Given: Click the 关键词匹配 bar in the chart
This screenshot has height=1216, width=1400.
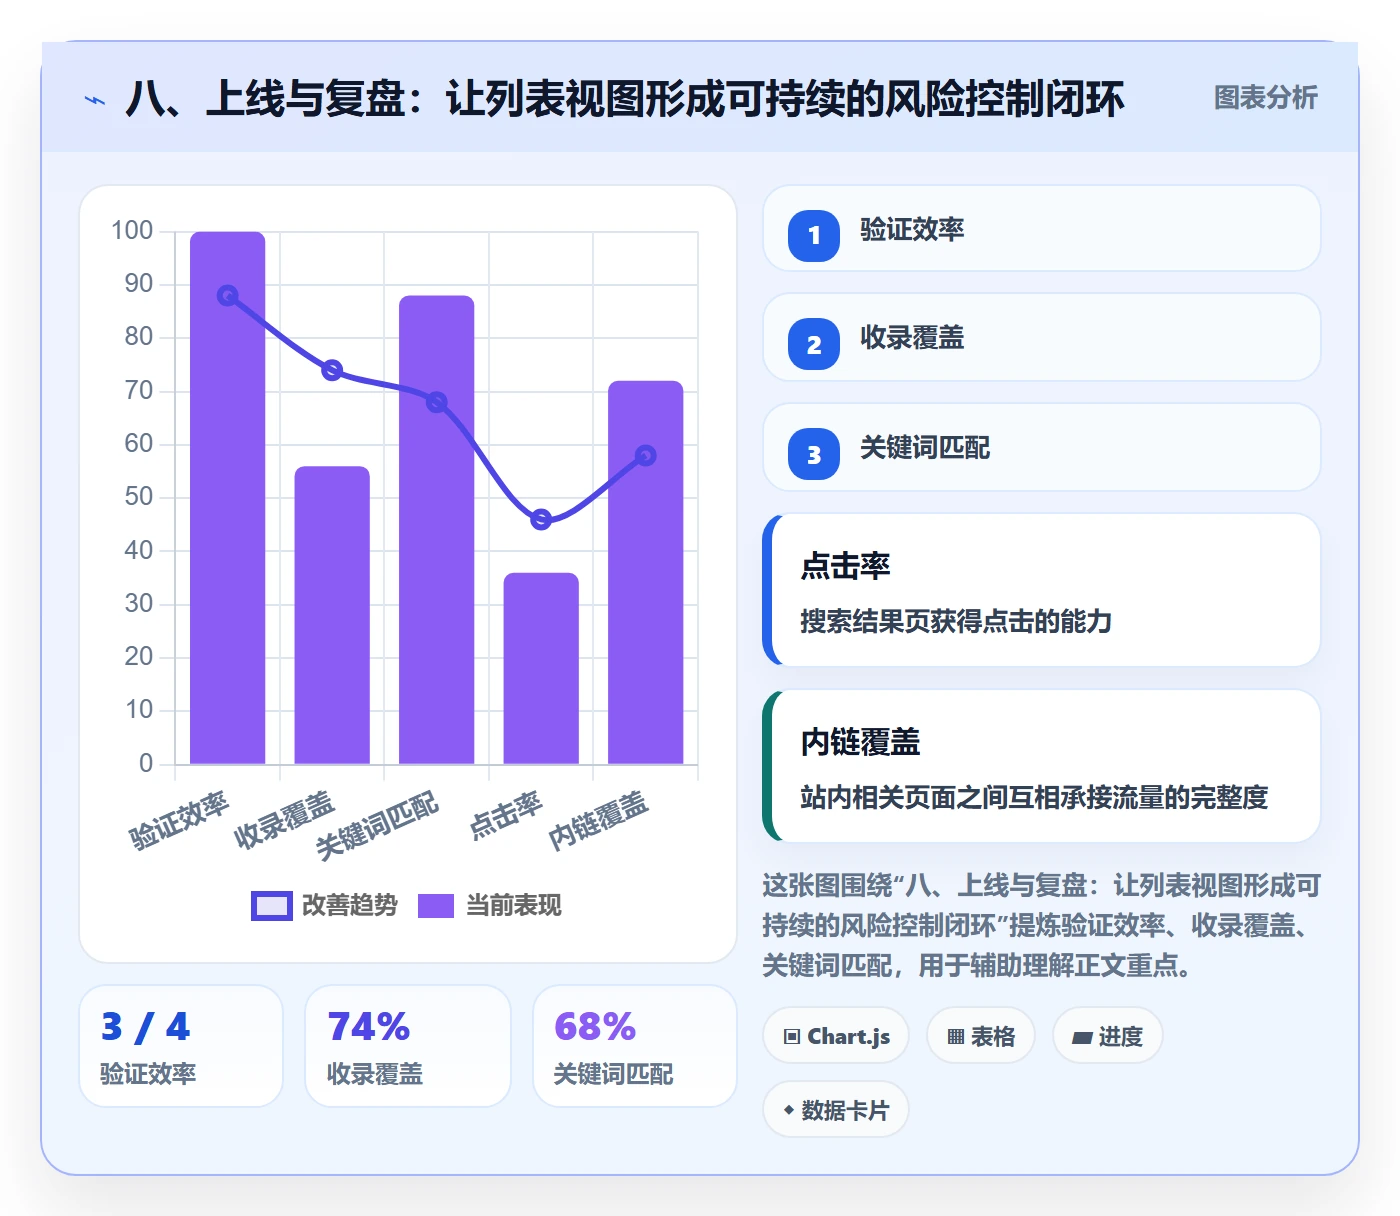Looking at the screenshot, I should pyautogui.click(x=437, y=530).
